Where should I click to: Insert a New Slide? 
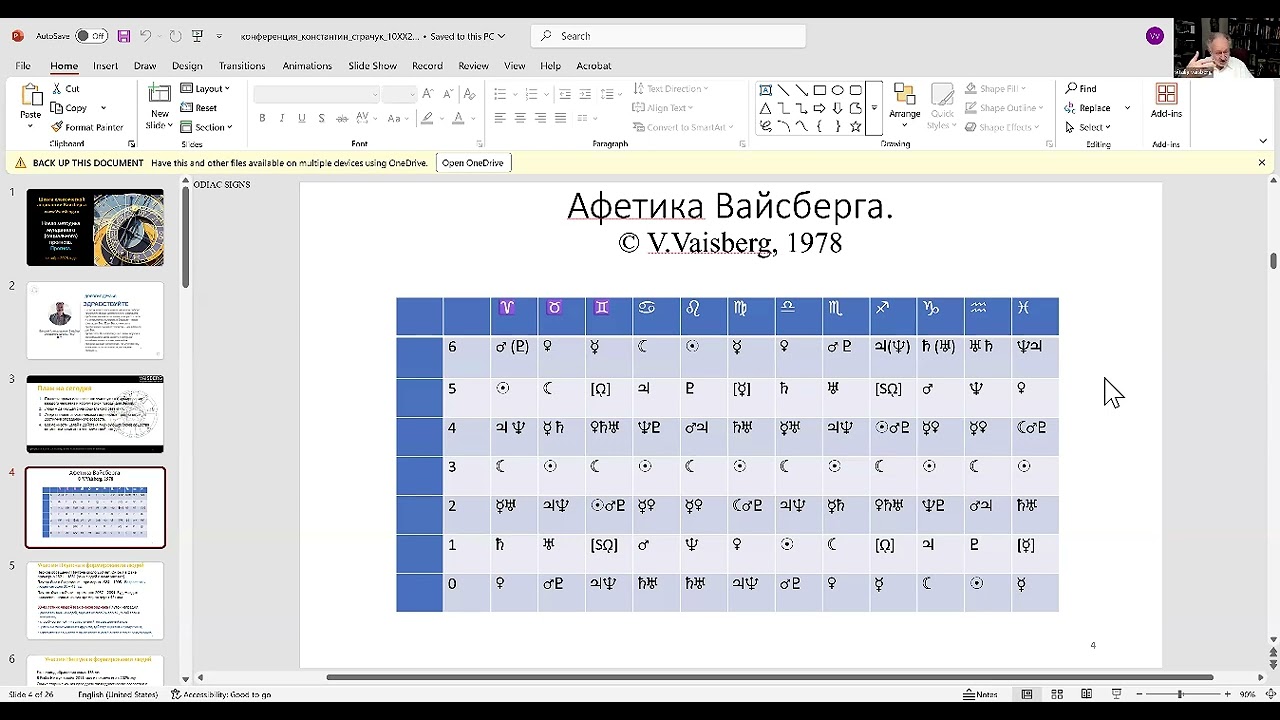[x=160, y=106]
